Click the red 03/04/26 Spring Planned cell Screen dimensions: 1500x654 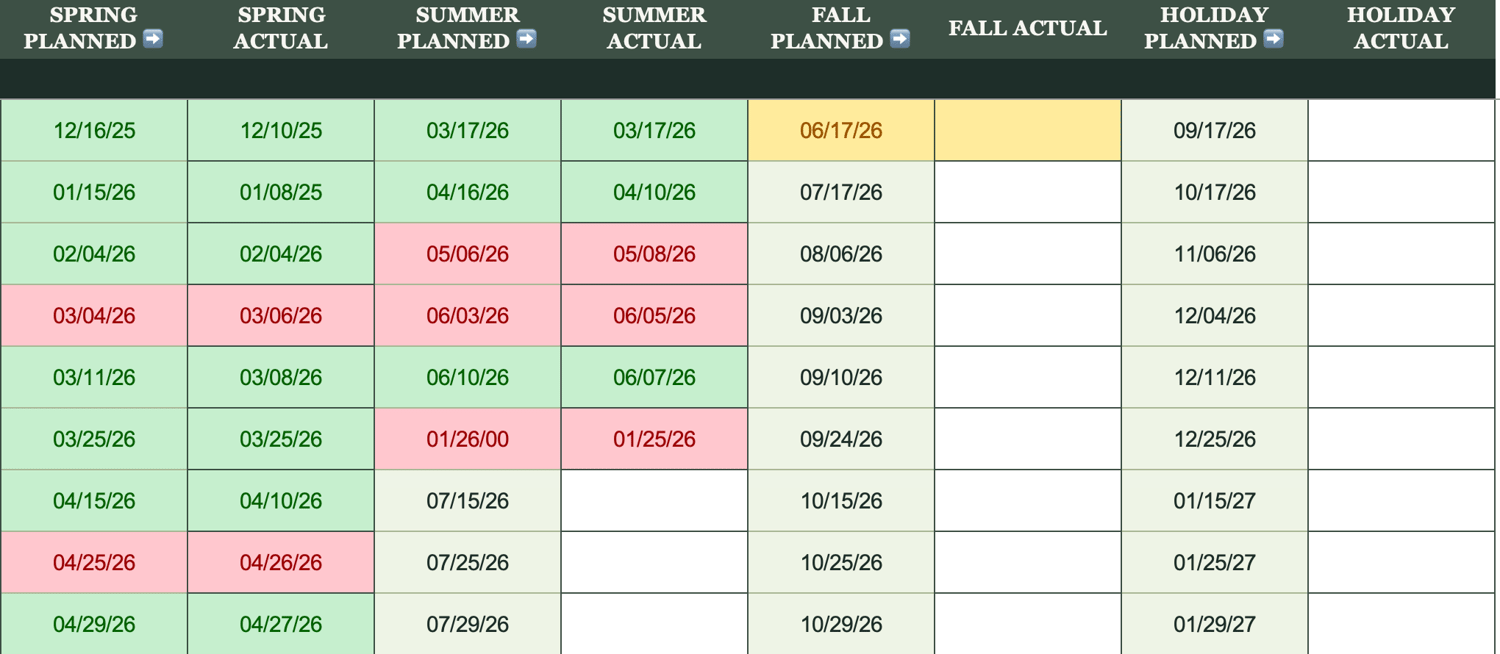tap(94, 316)
